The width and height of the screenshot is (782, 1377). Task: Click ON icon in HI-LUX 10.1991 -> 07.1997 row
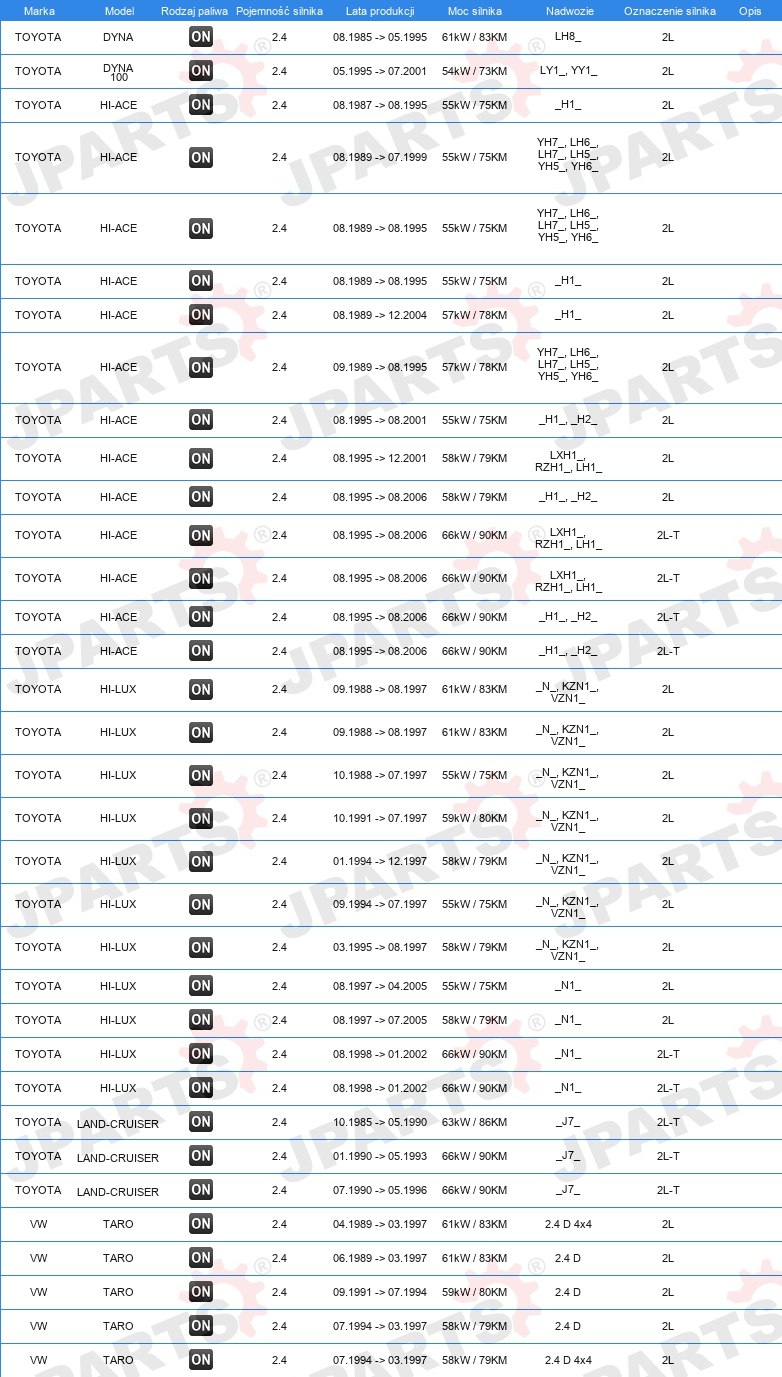(x=201, y=818)
